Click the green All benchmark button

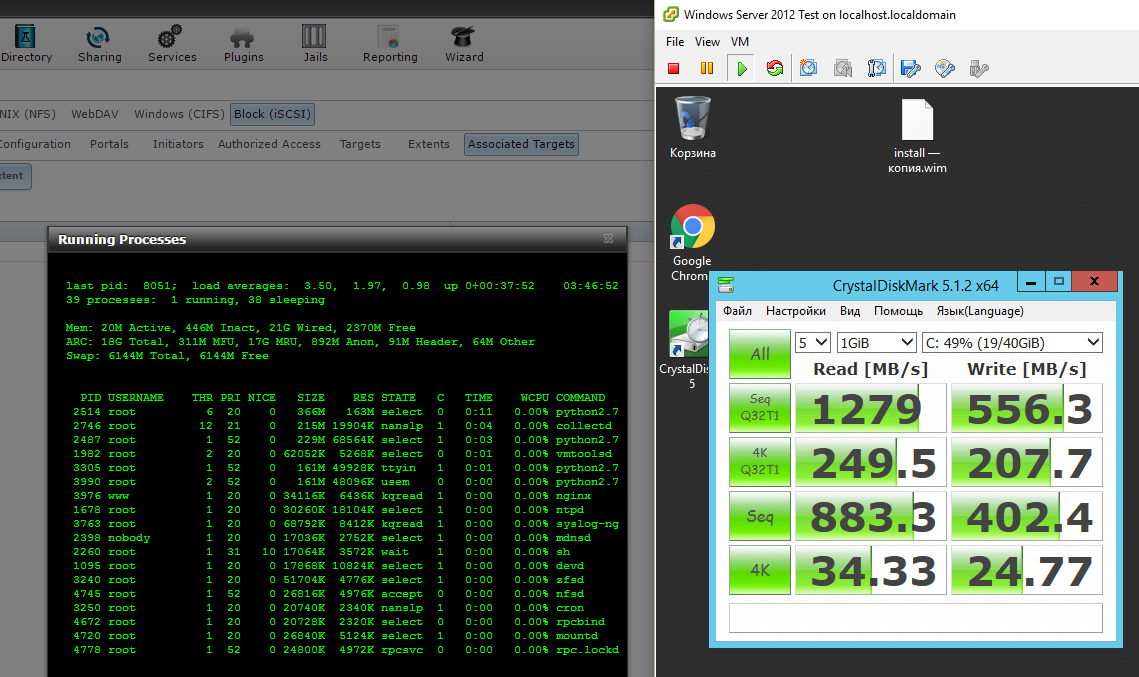760,354
